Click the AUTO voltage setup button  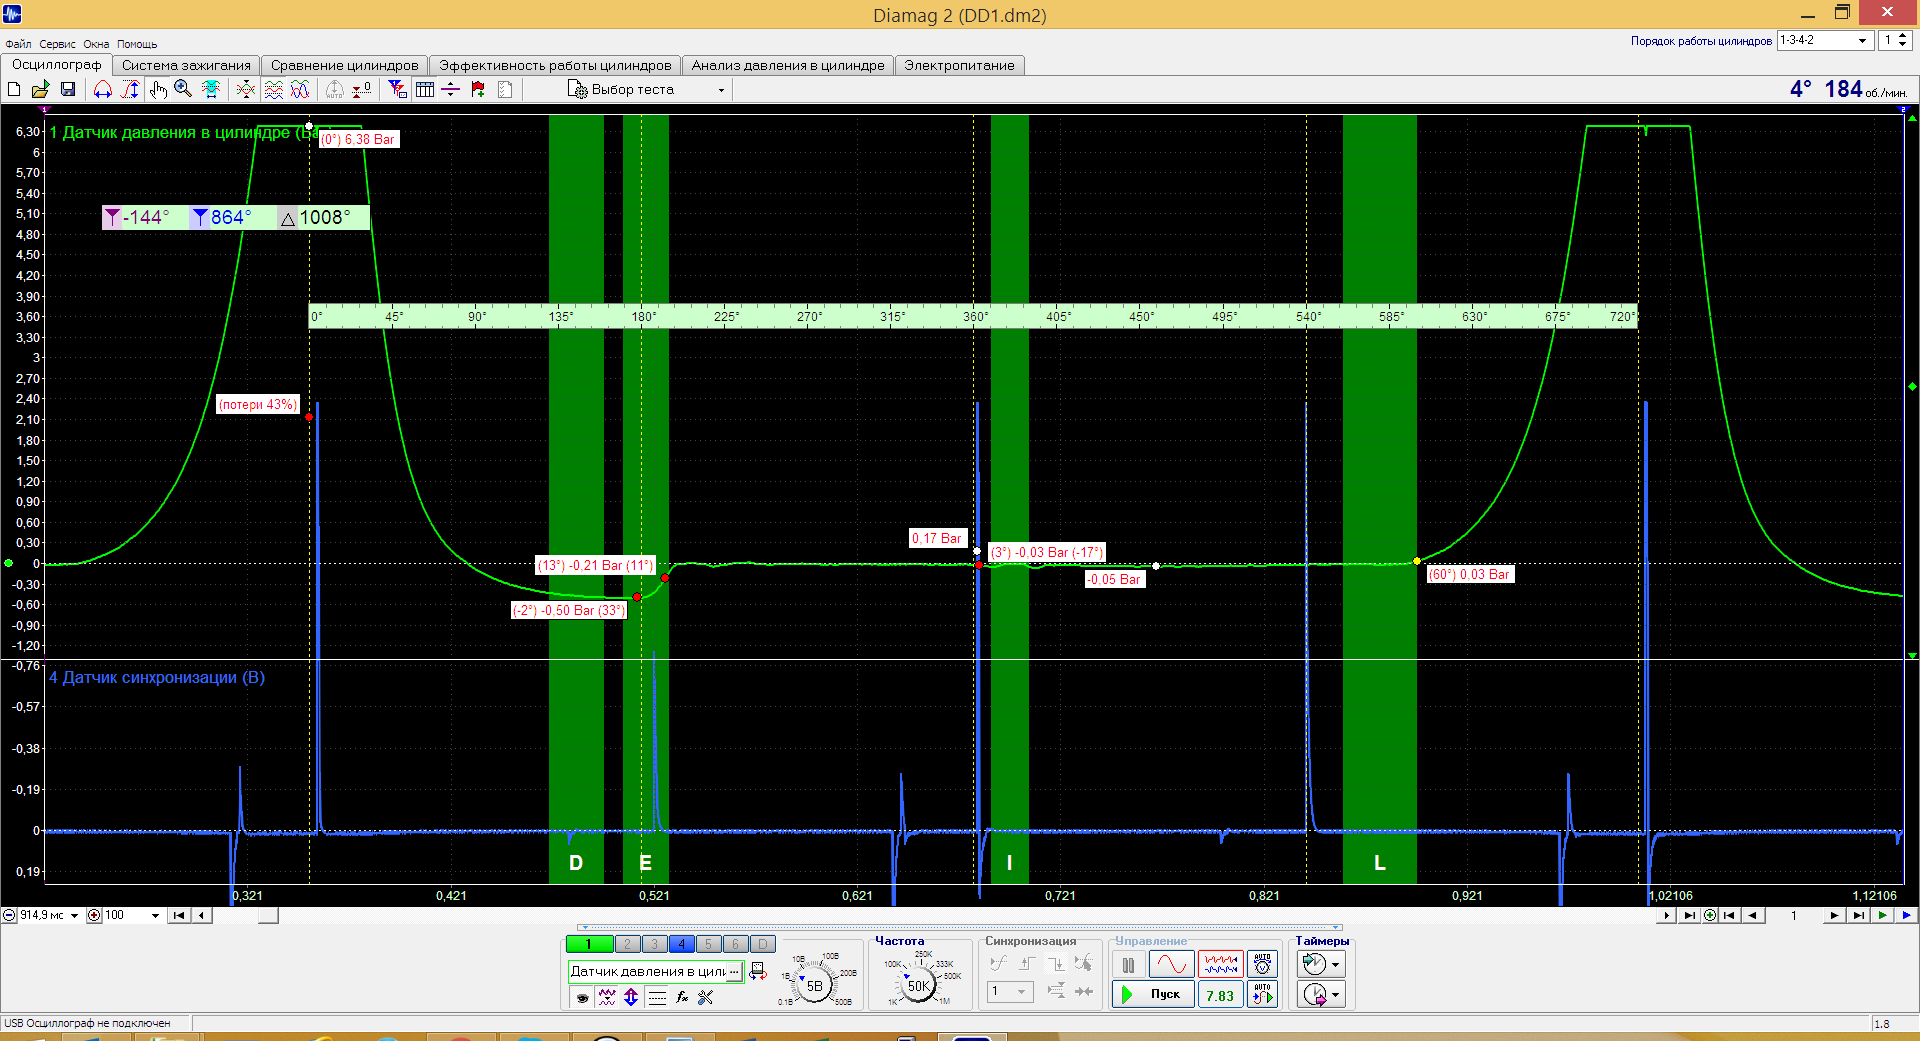tap(1262, 965)
